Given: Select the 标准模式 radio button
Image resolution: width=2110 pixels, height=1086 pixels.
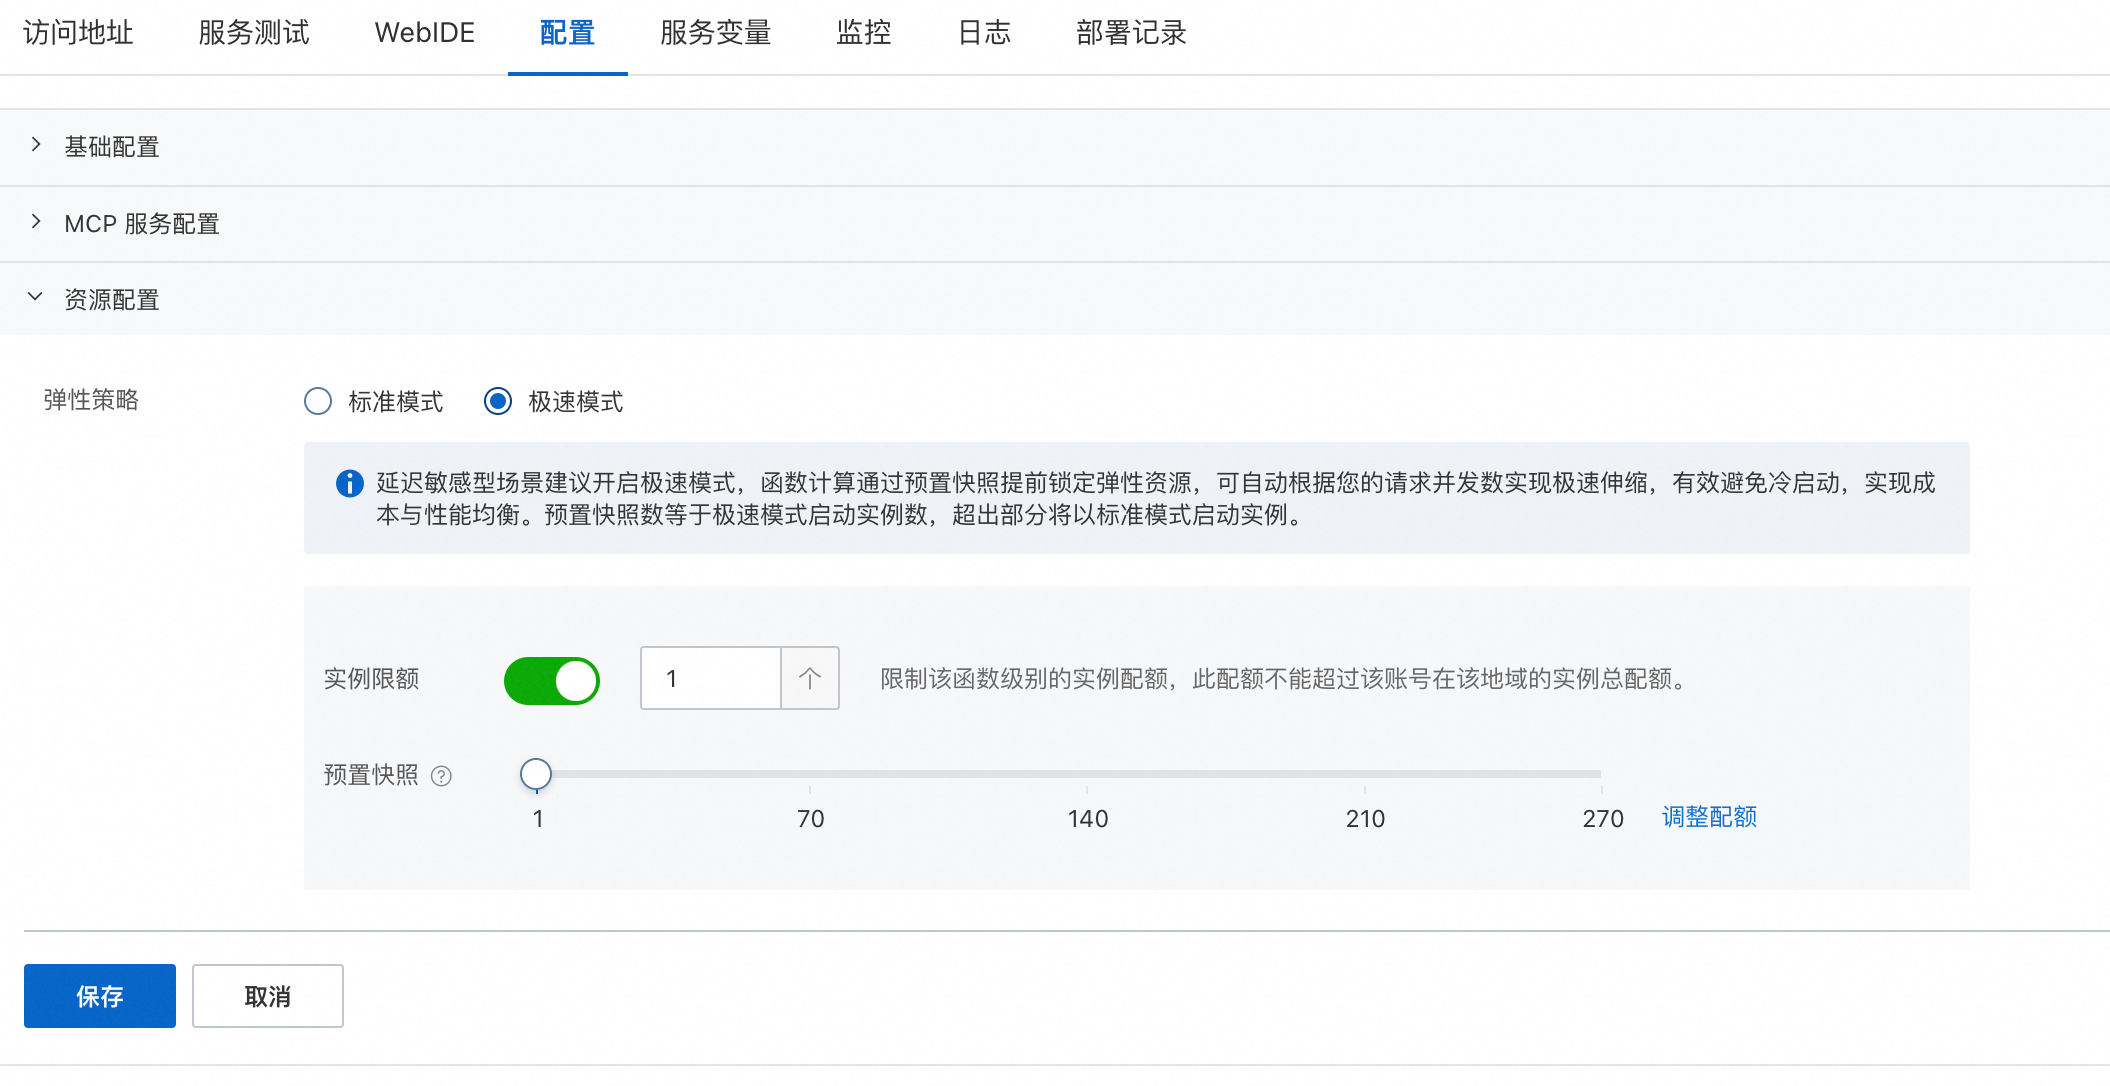Looking at the screenshot, I should (x=318, y=401).
